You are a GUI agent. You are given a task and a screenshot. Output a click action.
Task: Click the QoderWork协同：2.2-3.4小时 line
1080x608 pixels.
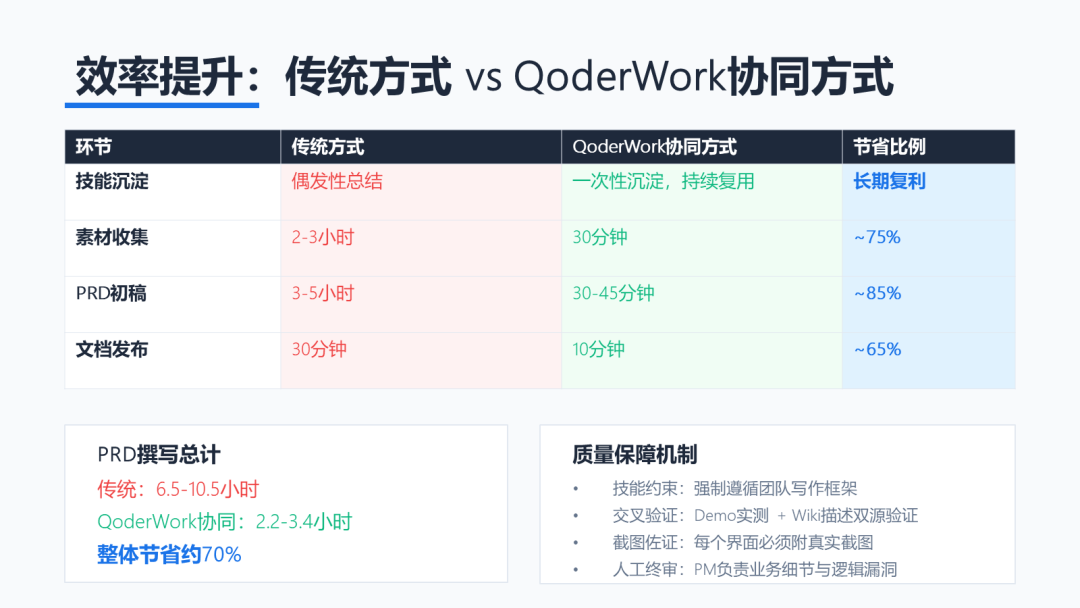click(225, 521)
